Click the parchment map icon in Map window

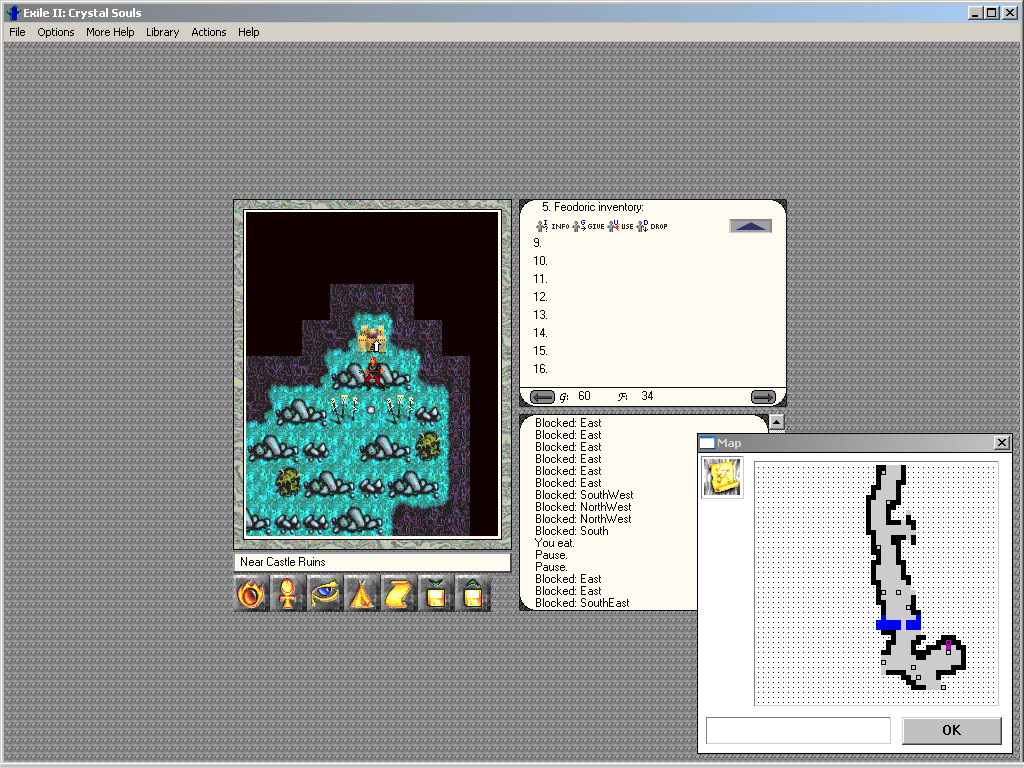coord(722,477)
